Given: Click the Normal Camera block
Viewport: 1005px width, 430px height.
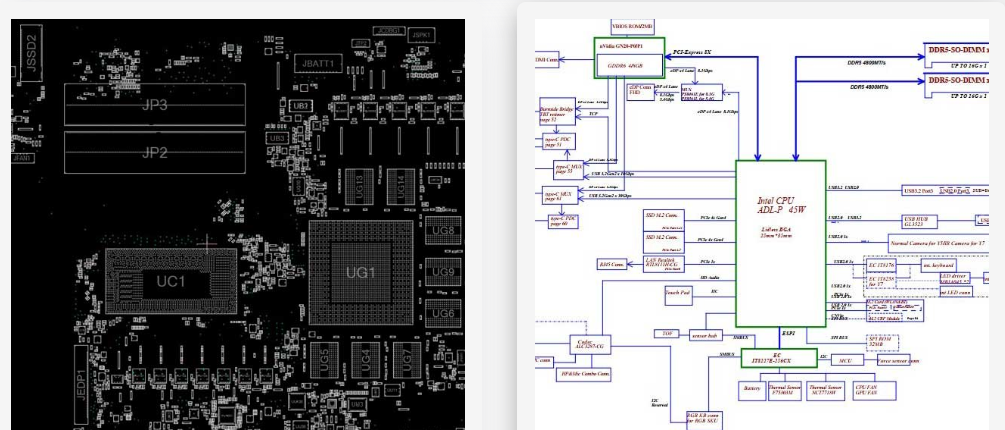Looking at the screenshot, I should (939, 244).
